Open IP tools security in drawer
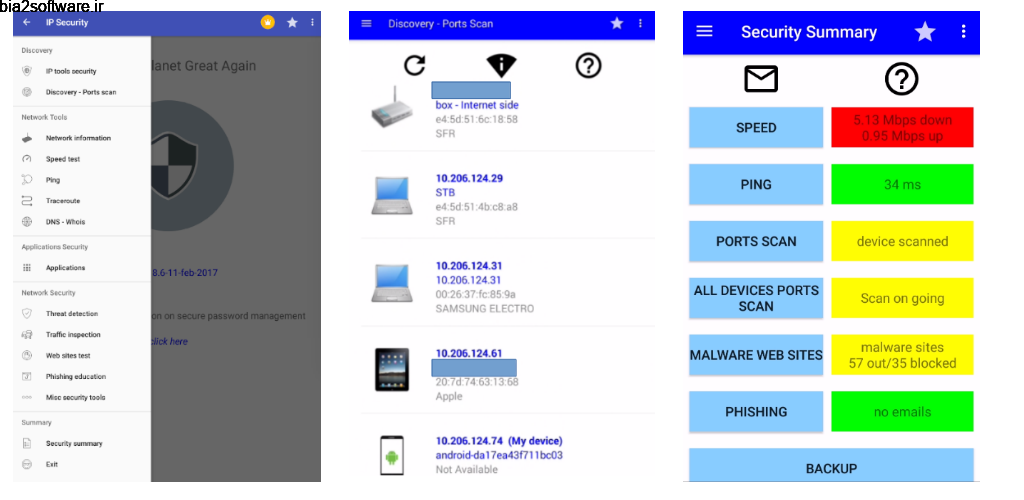Image resolution: width=1024 pixels, height=500 pixels. pos(82,71)
